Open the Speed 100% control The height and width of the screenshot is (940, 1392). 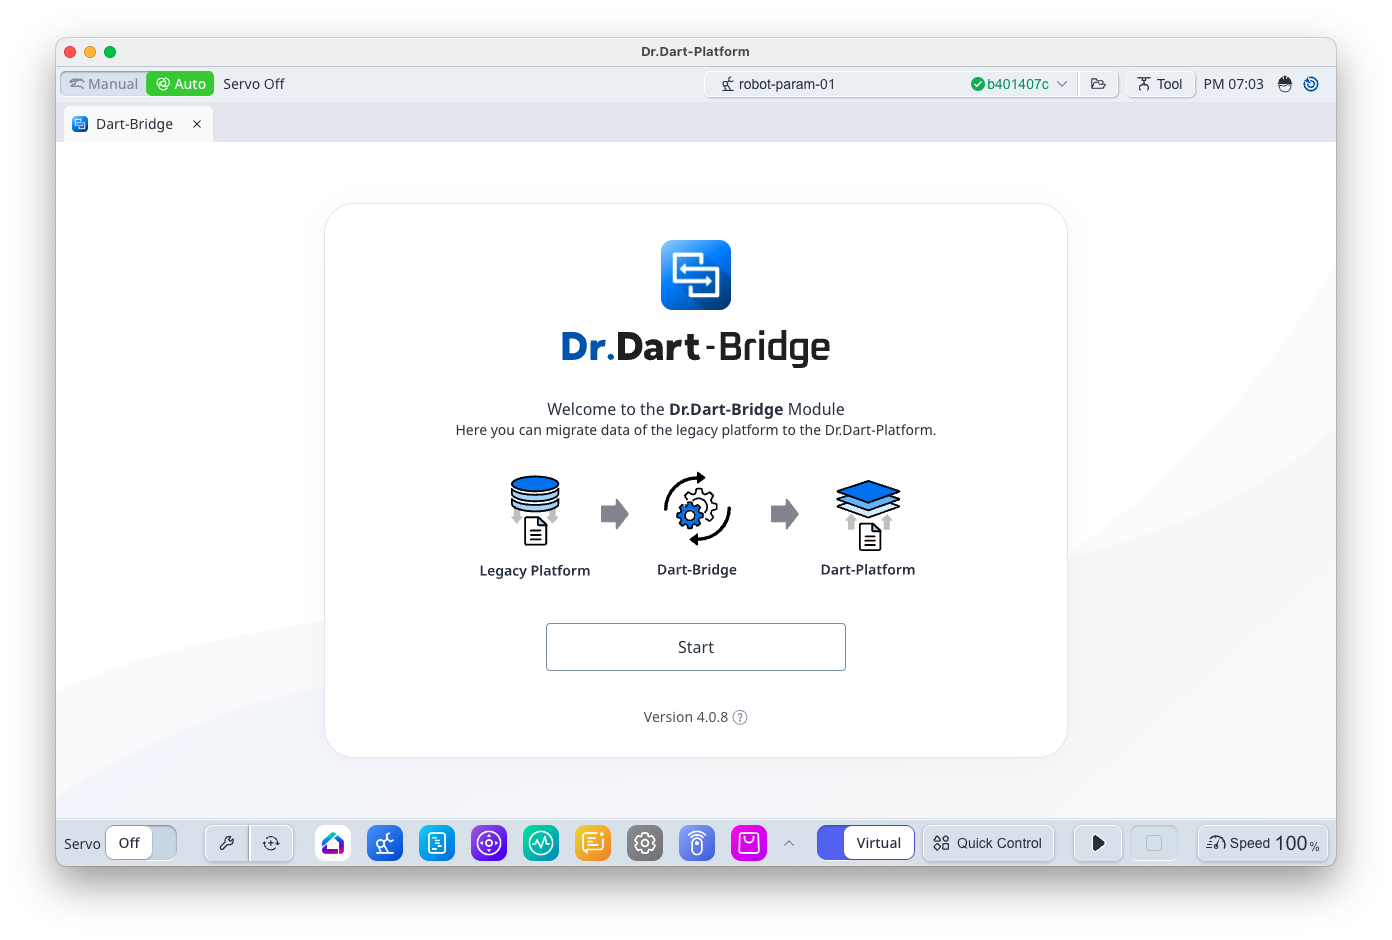(x=1262, y=843)
